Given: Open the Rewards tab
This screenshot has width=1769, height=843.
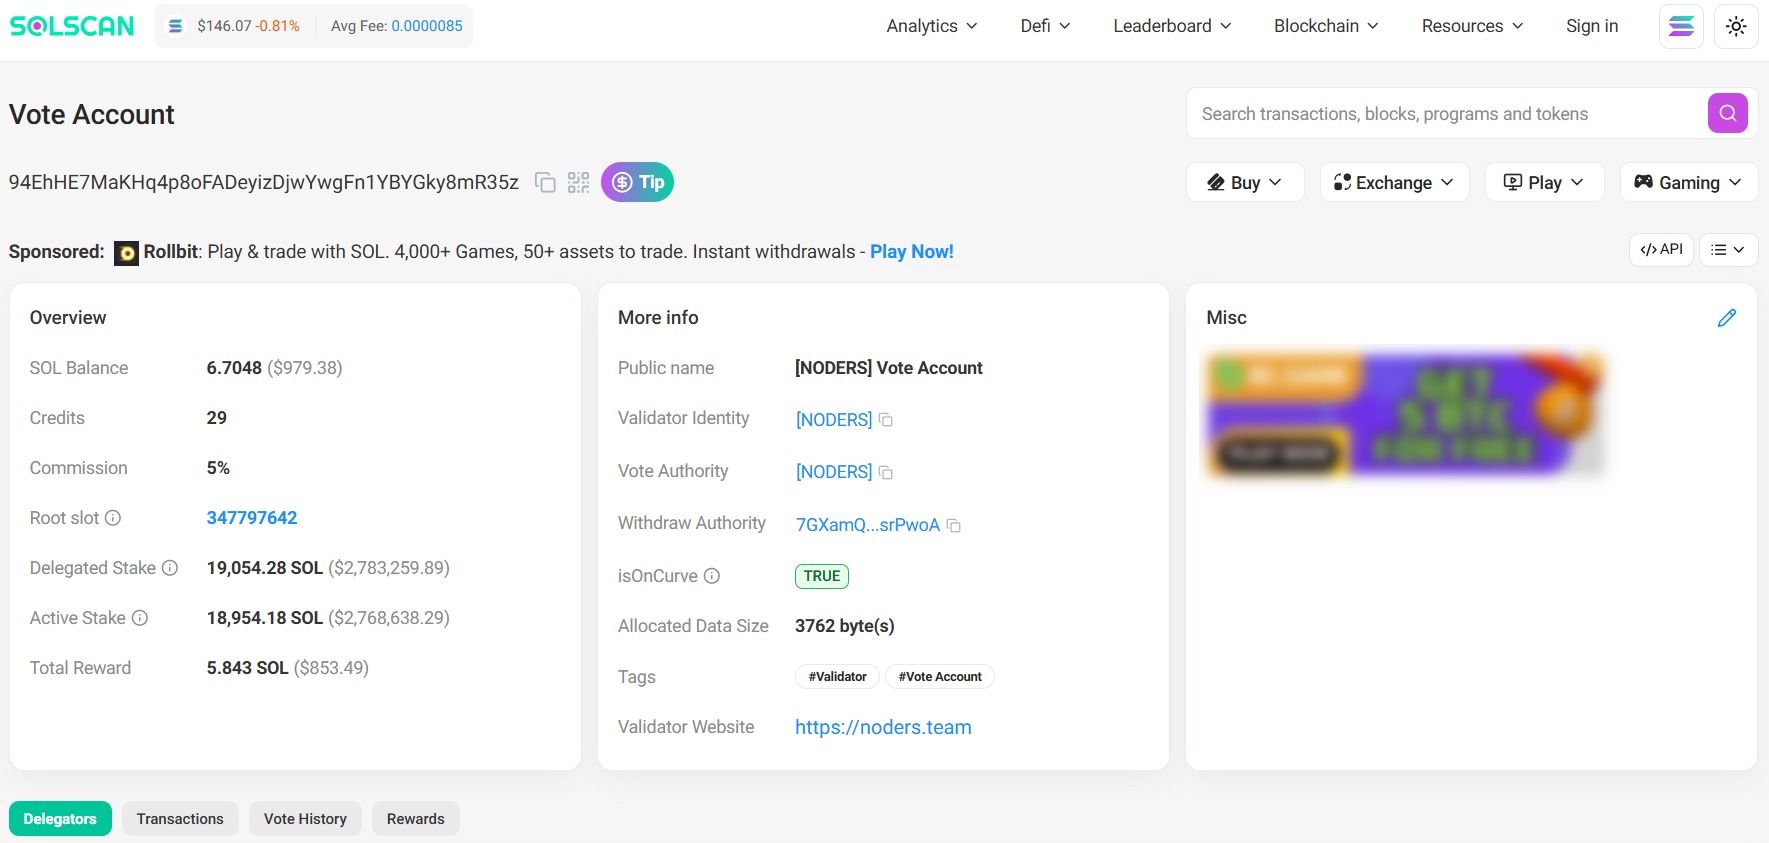Looking at the screenshot, I should [x=415, y=818].
